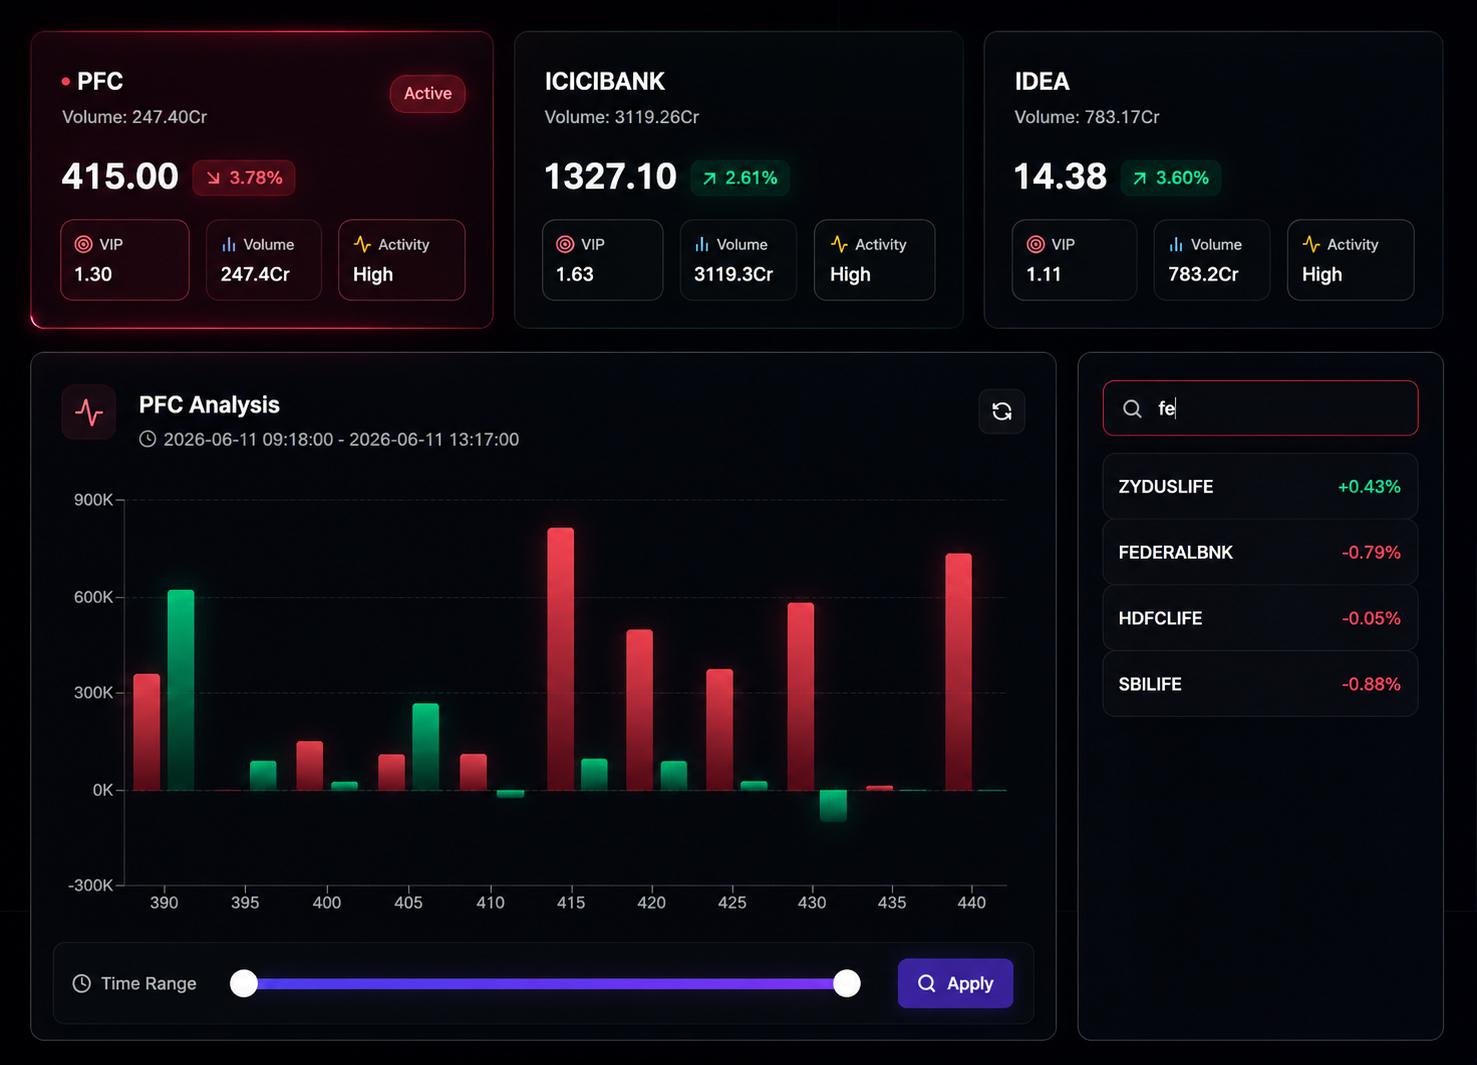The width and height of the screenshot is (1477, 1065).
Task: Click the Volume bars icon in ICICIBANK card
Action: coord(702,244)
